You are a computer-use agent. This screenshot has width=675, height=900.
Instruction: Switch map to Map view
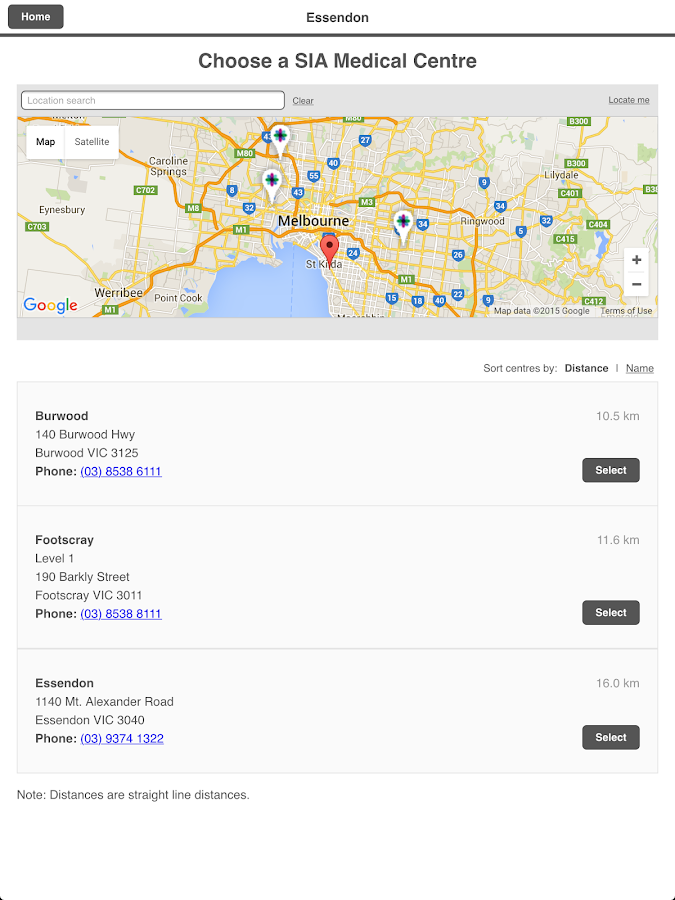[45, 142]
